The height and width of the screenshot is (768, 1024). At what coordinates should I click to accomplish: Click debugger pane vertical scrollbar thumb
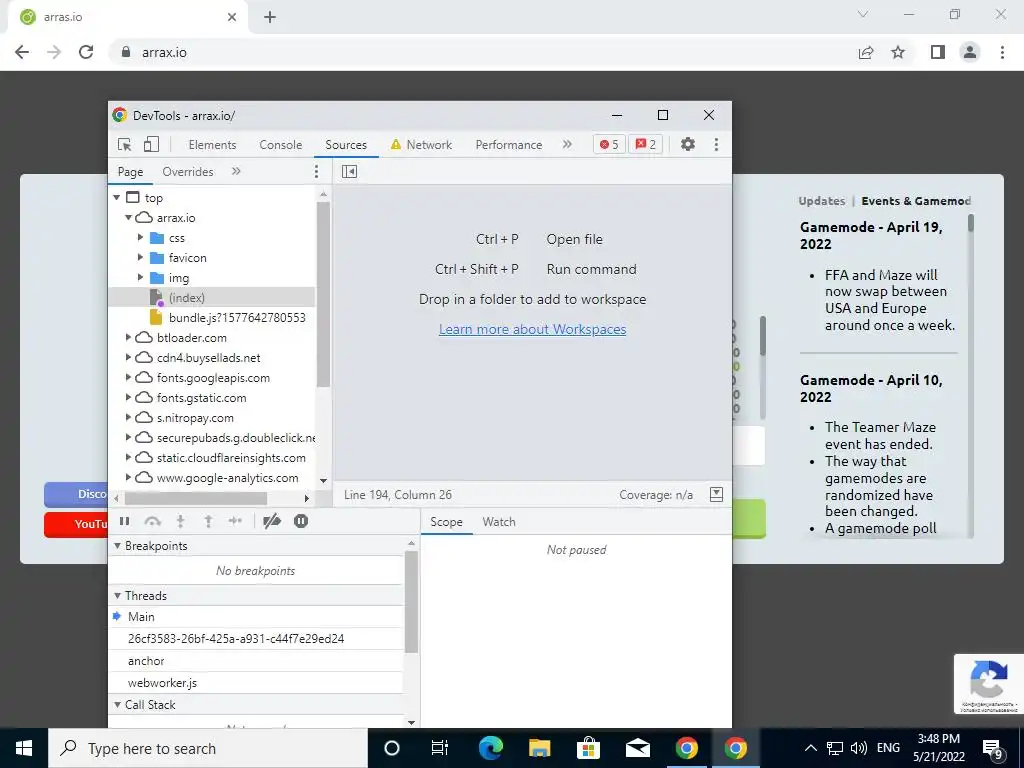click(x=411, y=601)
